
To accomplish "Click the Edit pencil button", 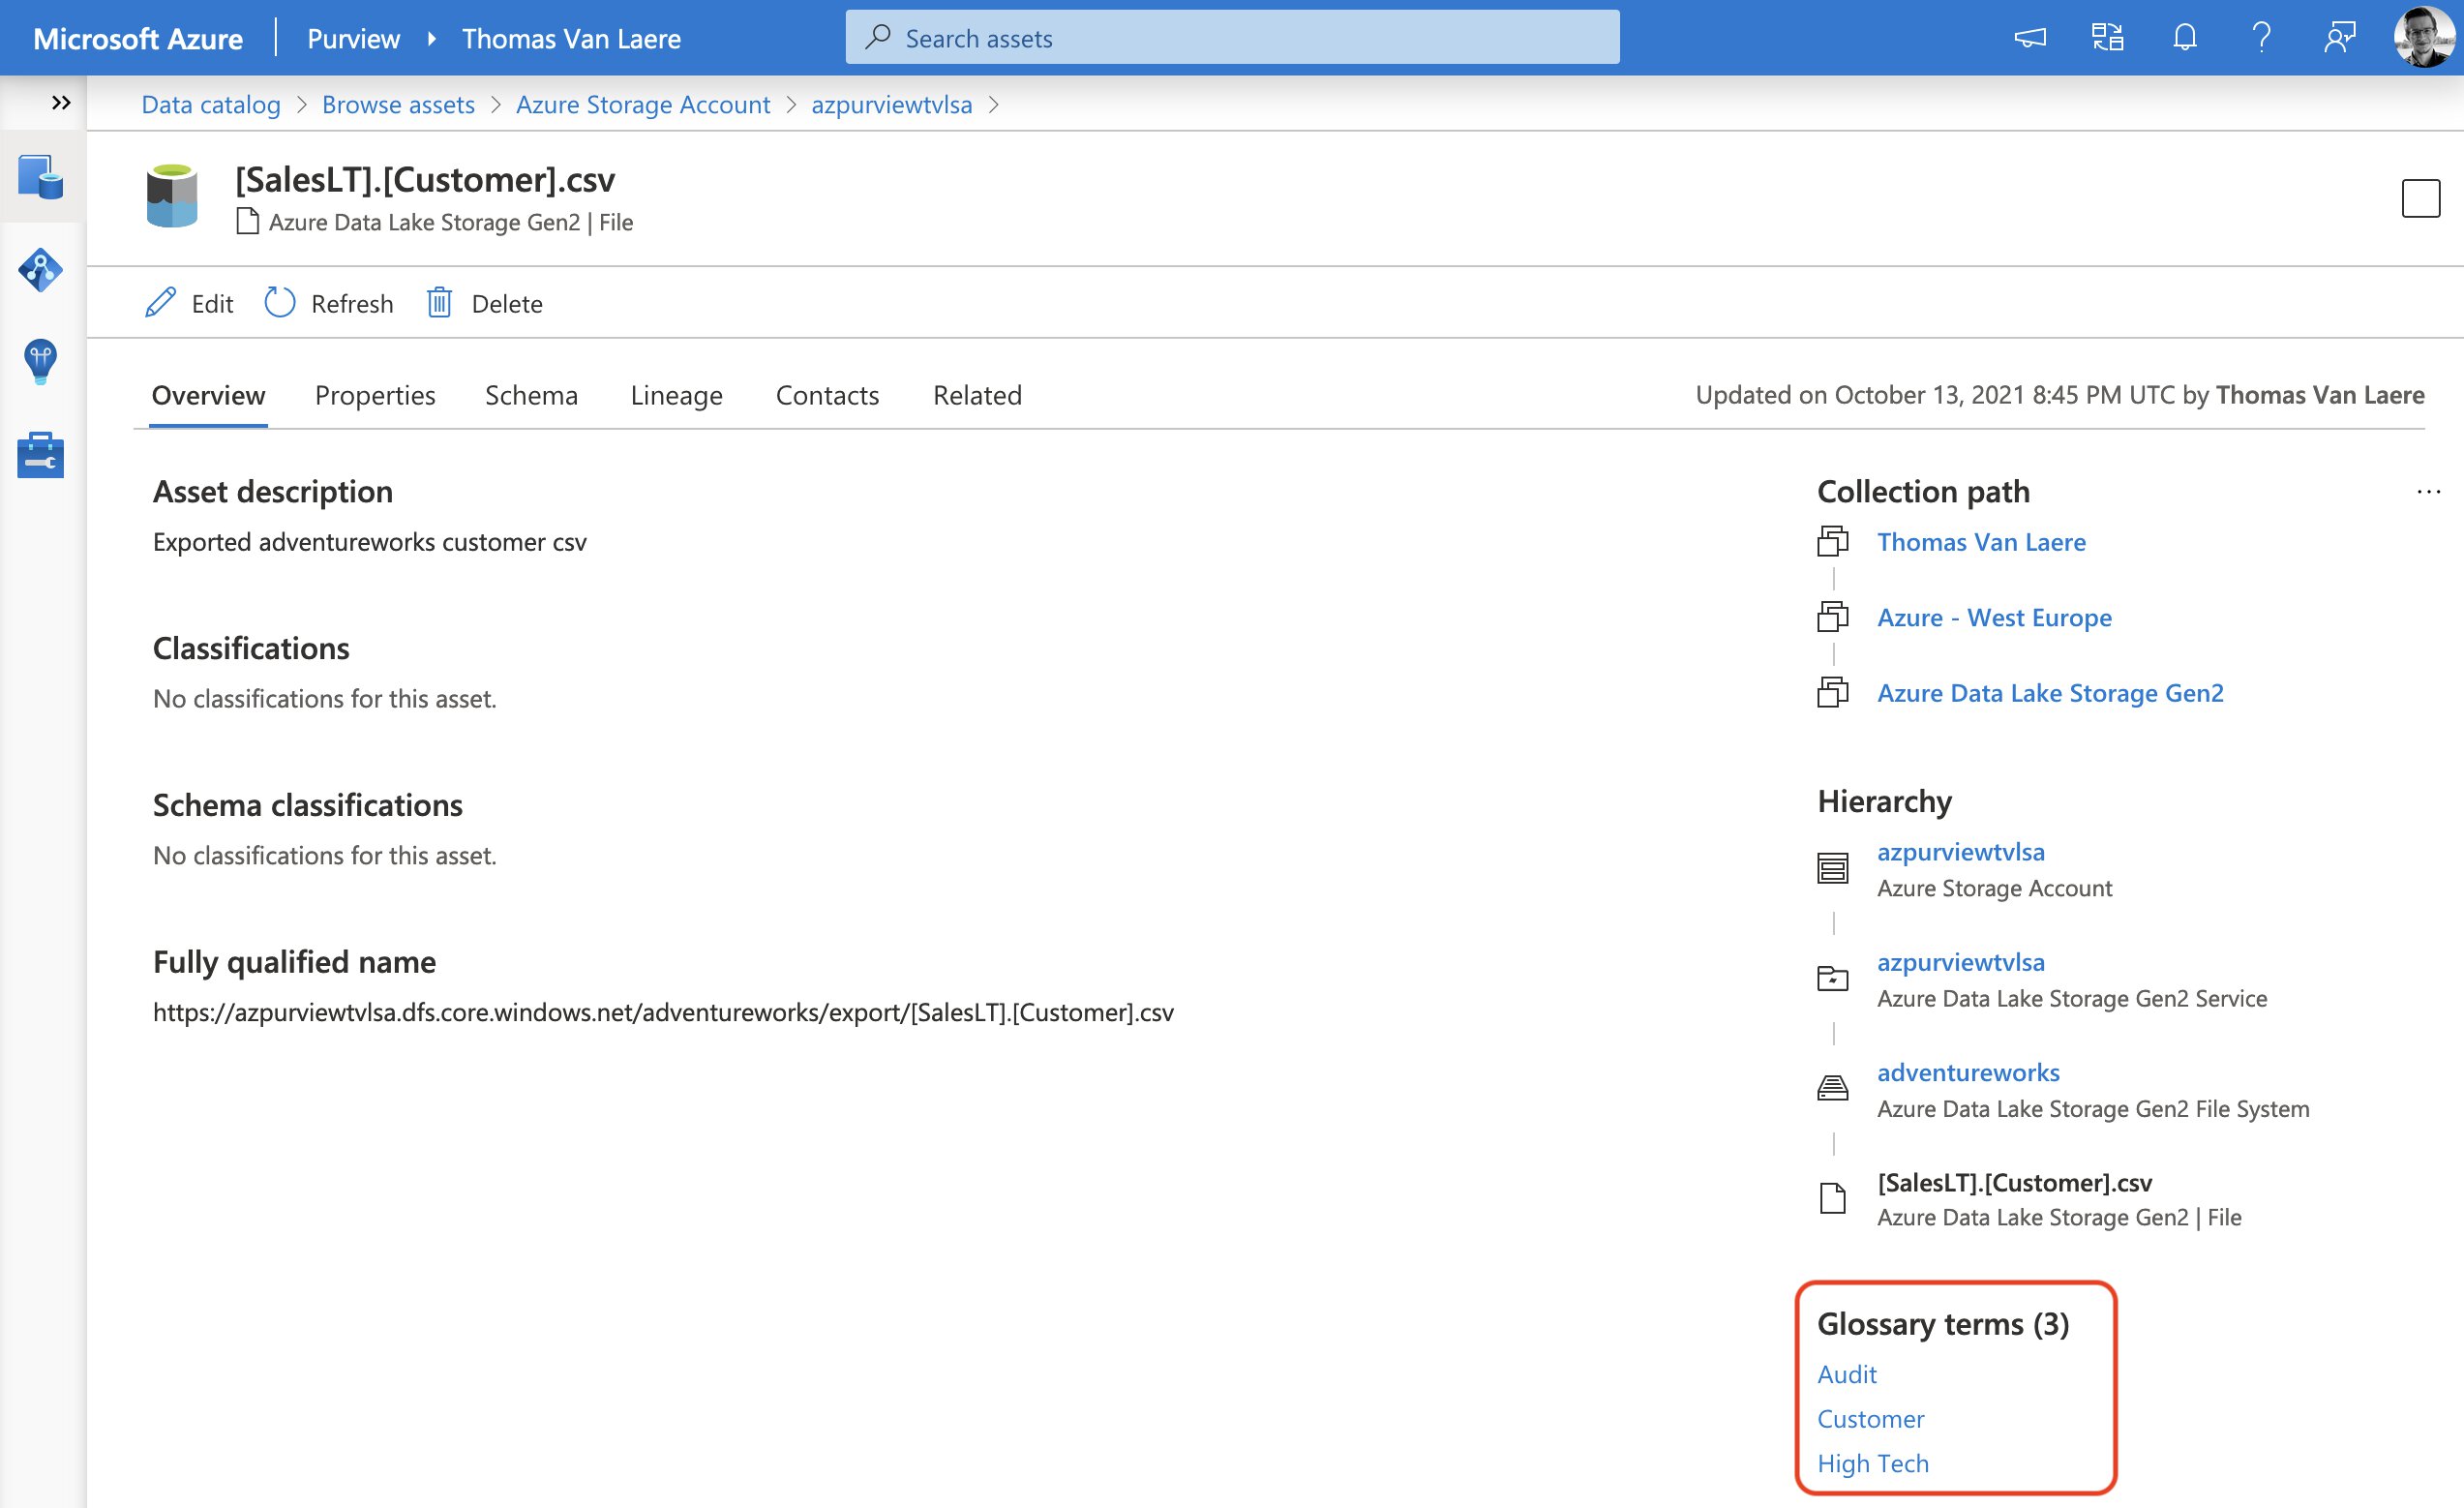I will click(190, 303).
